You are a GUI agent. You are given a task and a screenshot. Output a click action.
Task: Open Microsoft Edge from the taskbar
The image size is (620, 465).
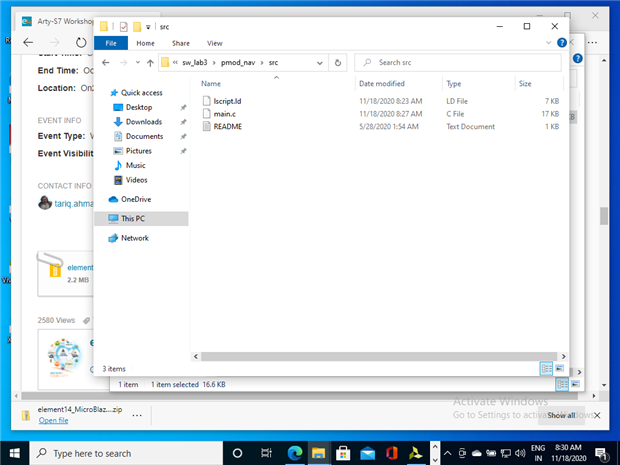pyautogui.click(x=295, y=453)
